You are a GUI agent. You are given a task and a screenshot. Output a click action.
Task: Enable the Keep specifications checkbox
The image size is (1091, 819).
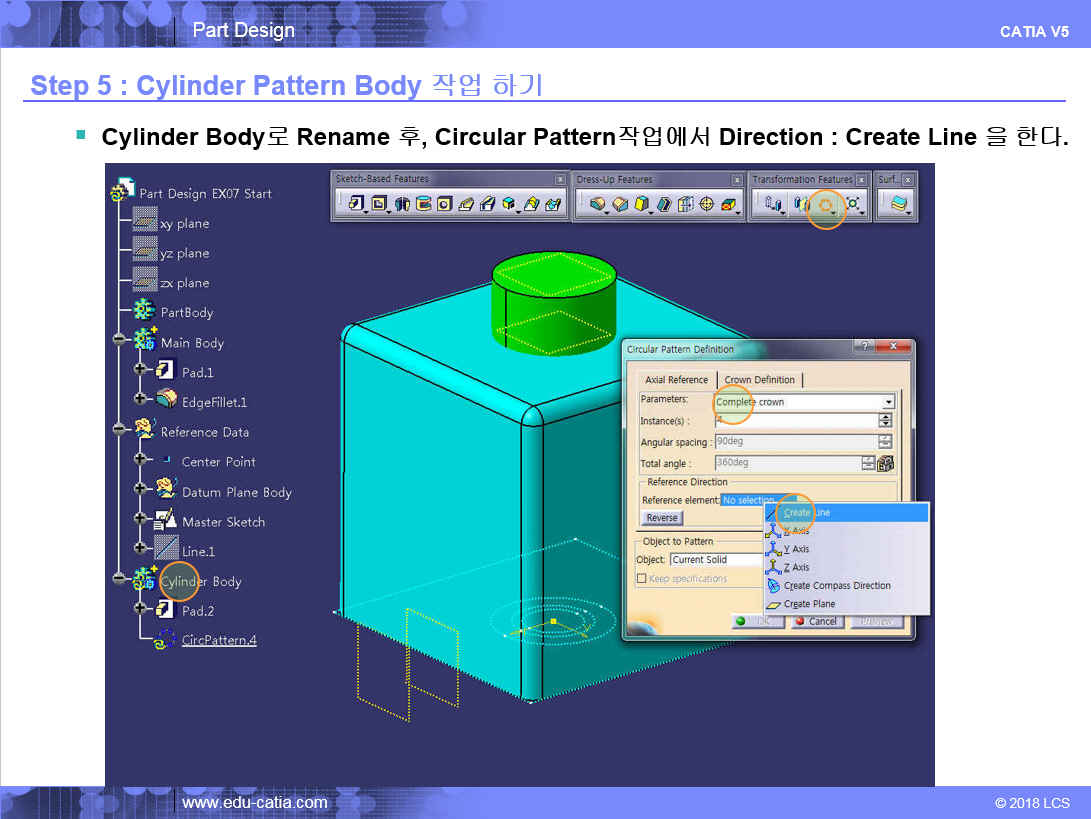(641, 579)
